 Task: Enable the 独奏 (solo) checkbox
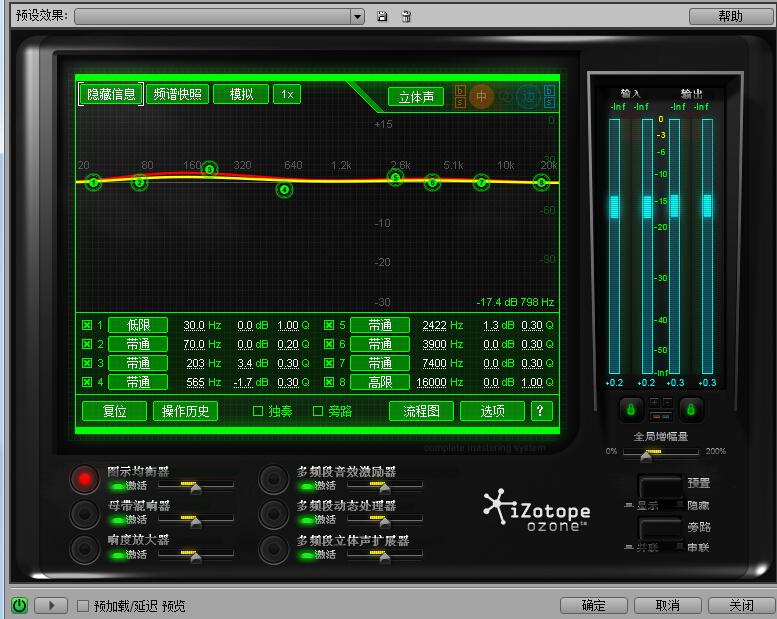[258, 411]
